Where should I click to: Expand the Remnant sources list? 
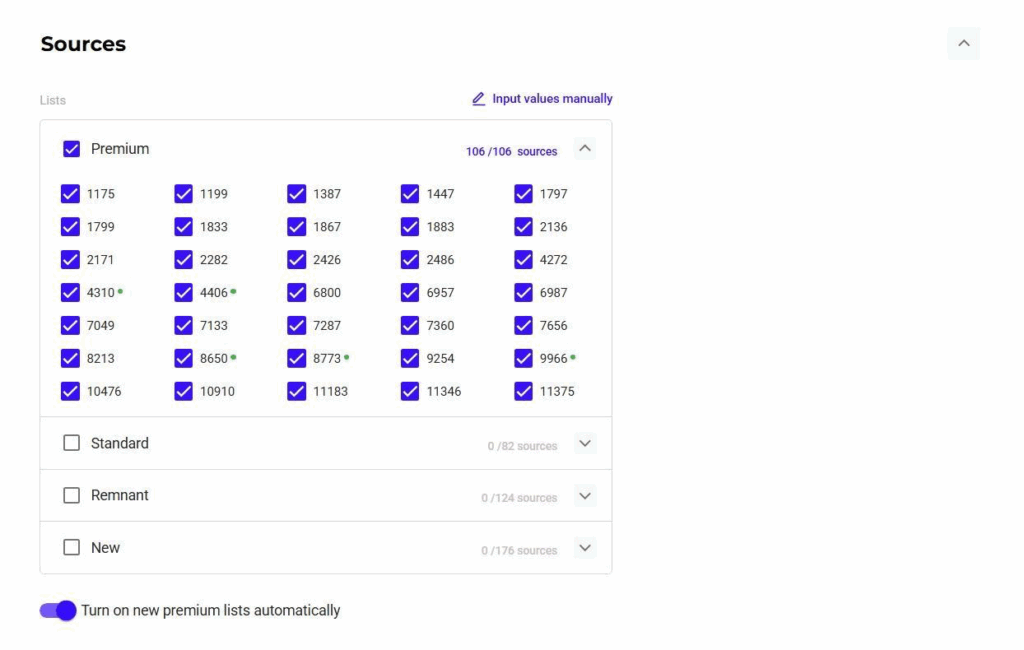click(x=586, y=496)
